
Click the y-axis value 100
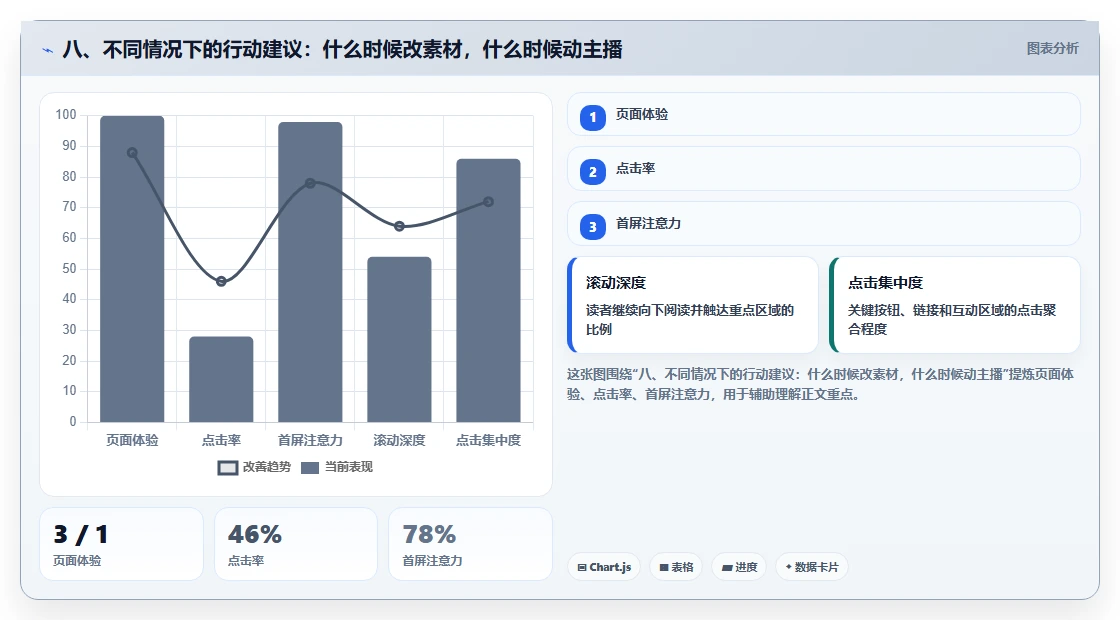coord(66,114)
